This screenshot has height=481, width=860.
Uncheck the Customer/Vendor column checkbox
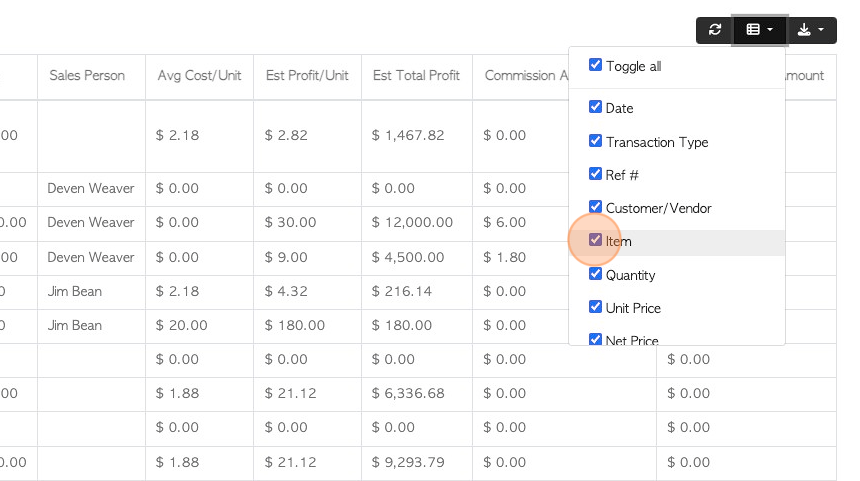point(595,207)
